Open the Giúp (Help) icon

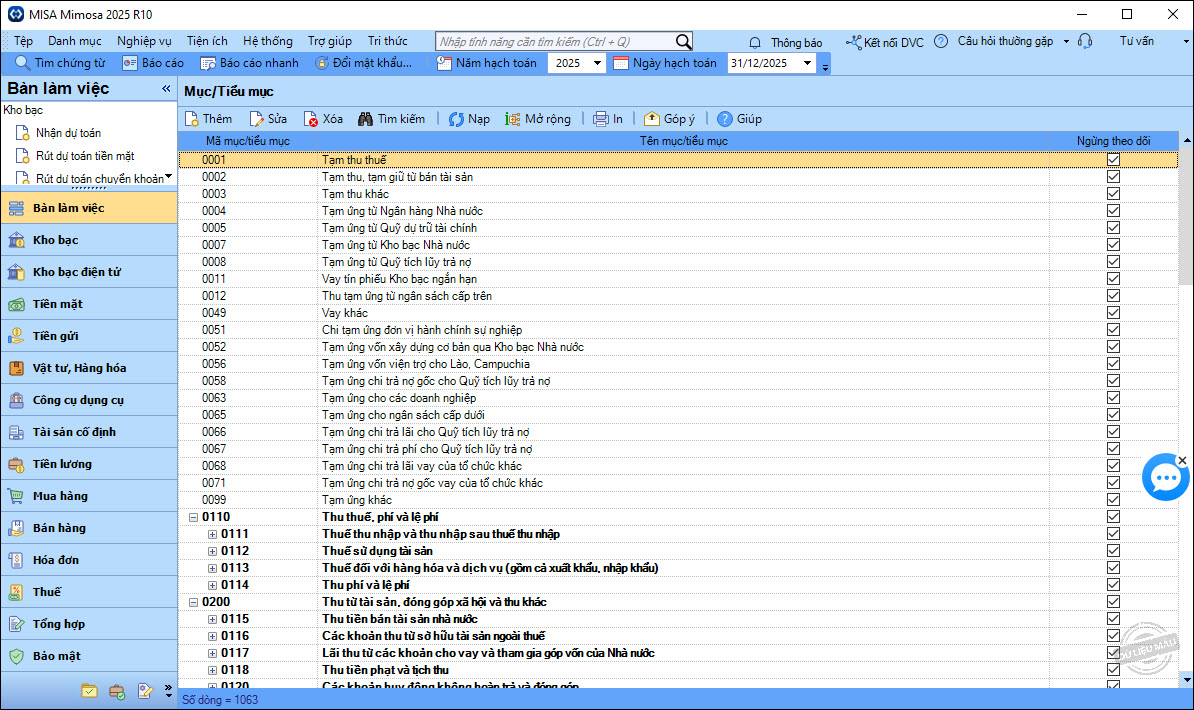[725, 119]
